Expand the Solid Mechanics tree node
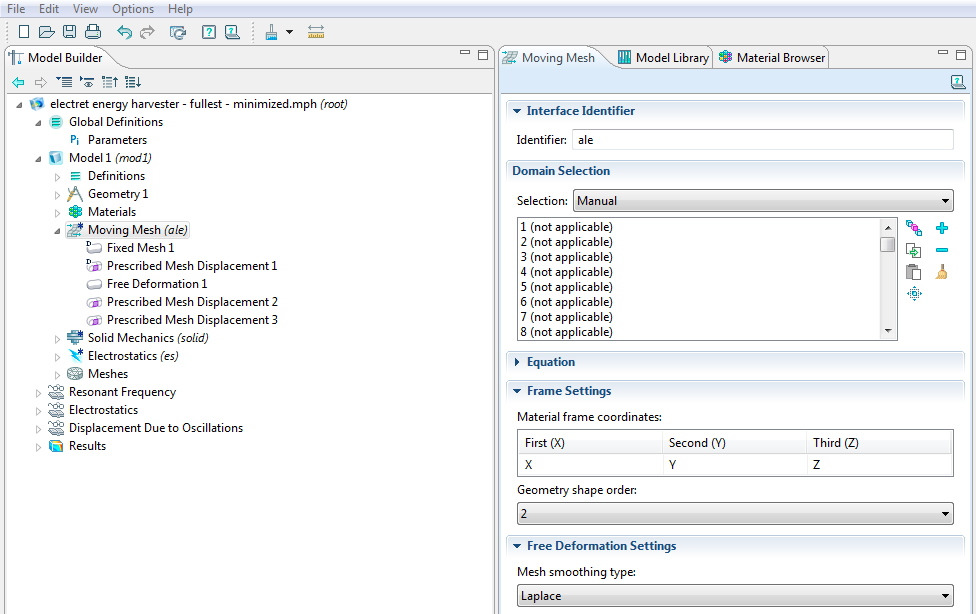Image resolution: width=976 pixels, height=614 pixels. pos(58,338)
